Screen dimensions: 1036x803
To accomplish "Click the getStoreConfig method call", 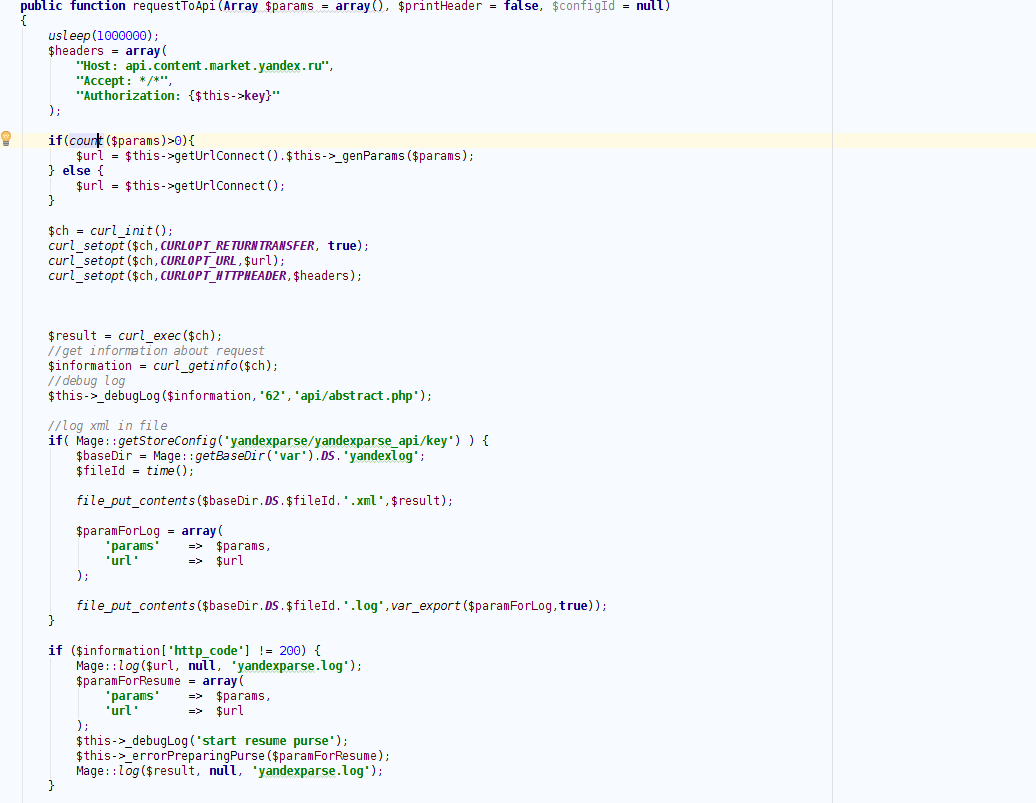I will 167,440.
